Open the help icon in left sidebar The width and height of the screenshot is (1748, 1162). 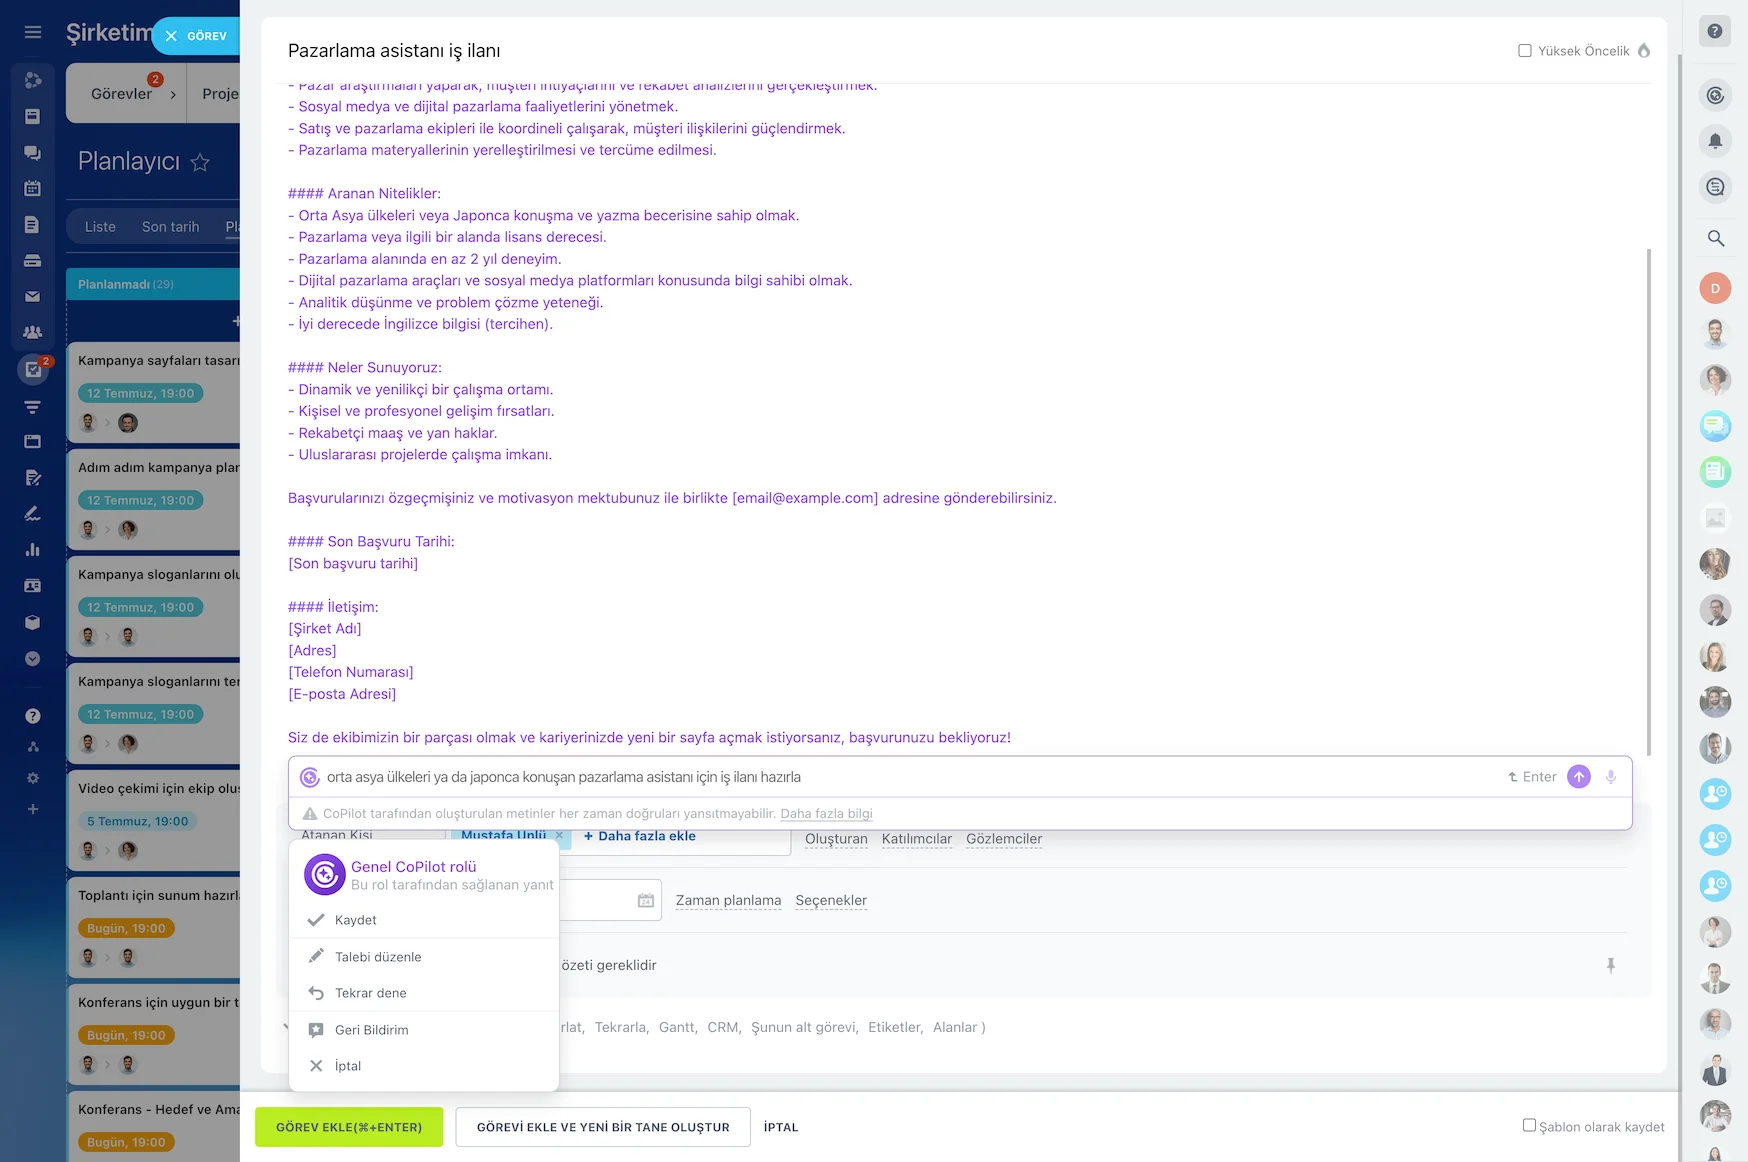33,716
